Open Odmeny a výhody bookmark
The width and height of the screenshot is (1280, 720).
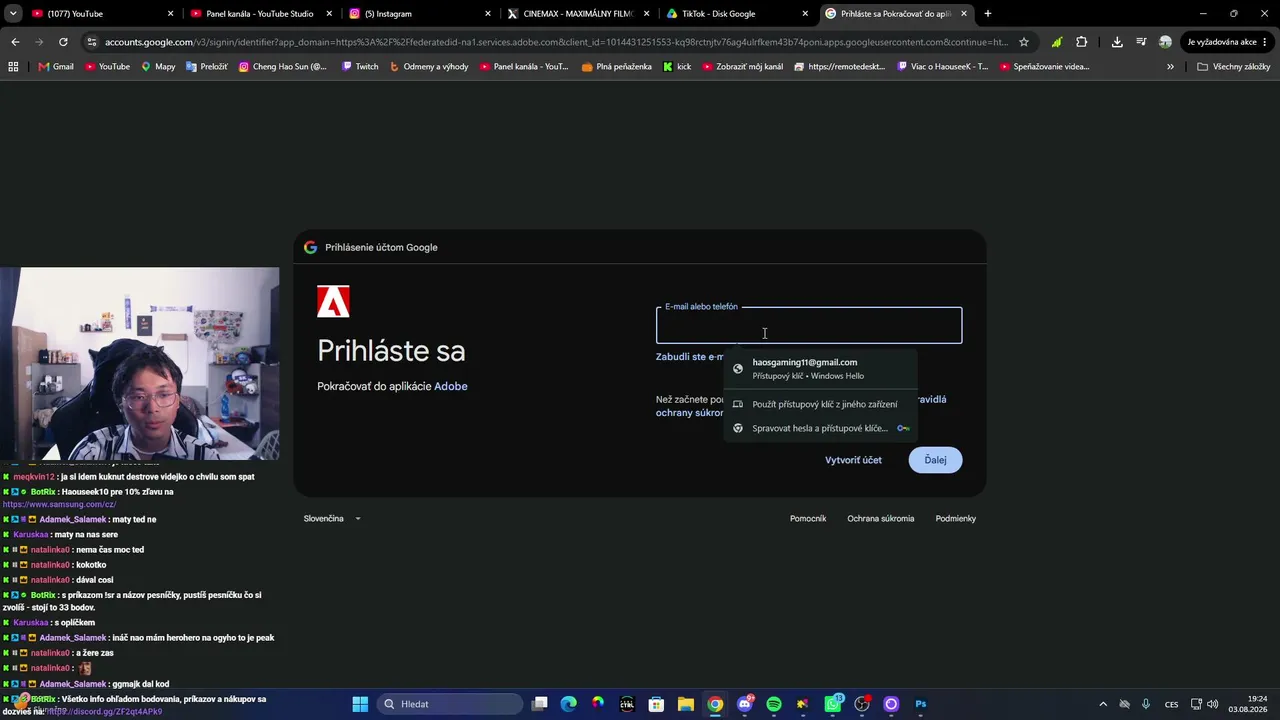428,67
